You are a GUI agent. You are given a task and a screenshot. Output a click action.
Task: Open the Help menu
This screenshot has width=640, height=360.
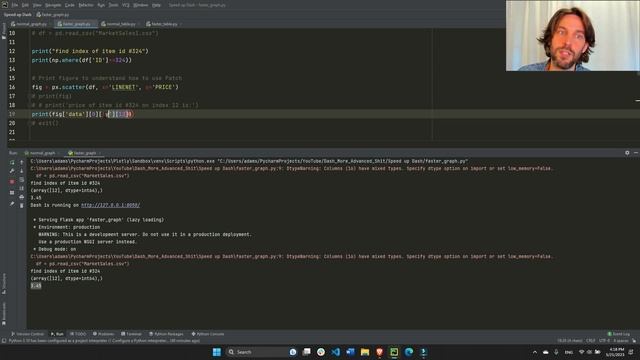[156, 5]
